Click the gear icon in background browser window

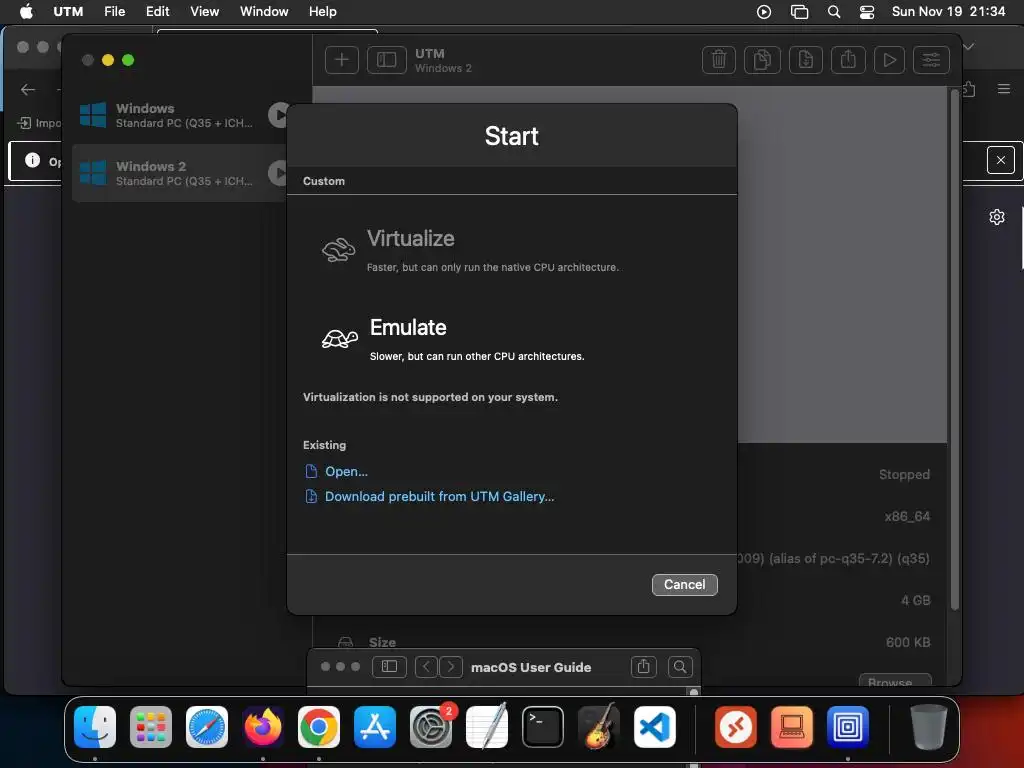(x=997, y=217)
